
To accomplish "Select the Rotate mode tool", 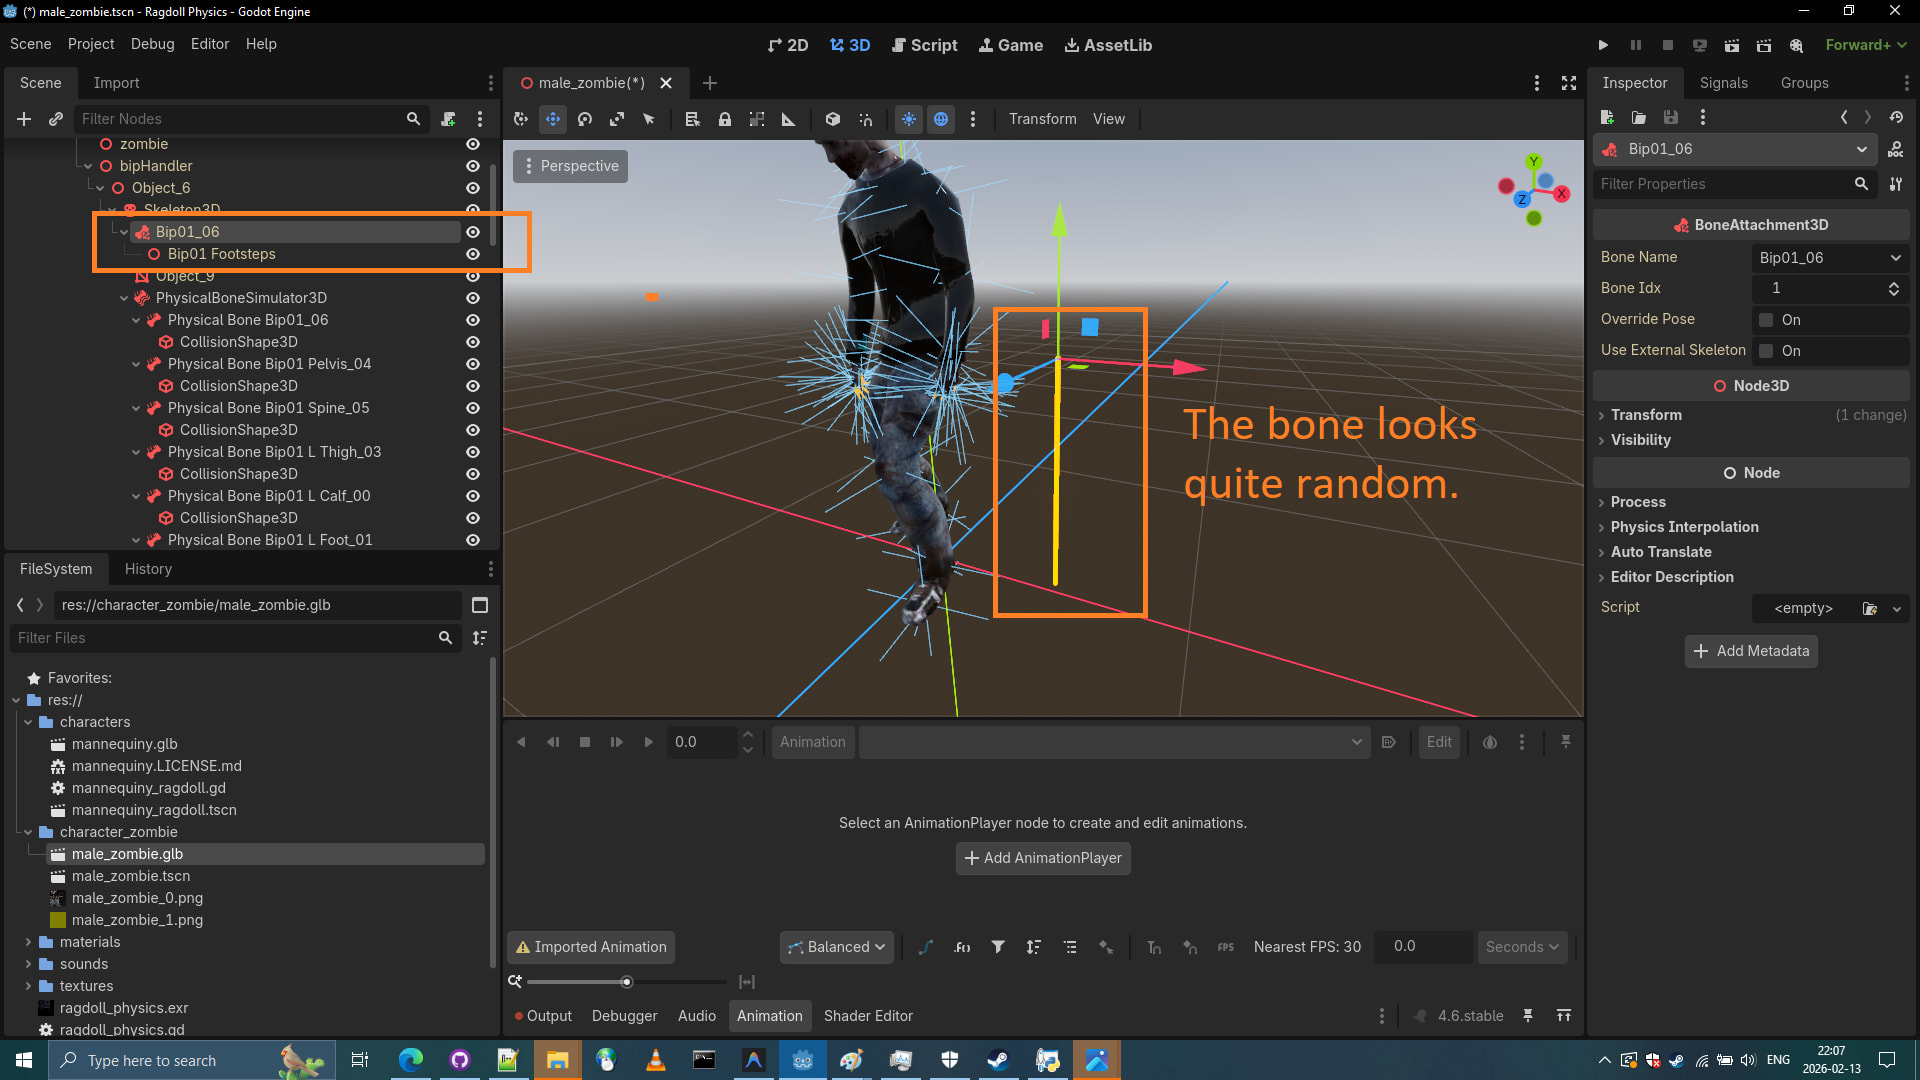I will point(585,119).
